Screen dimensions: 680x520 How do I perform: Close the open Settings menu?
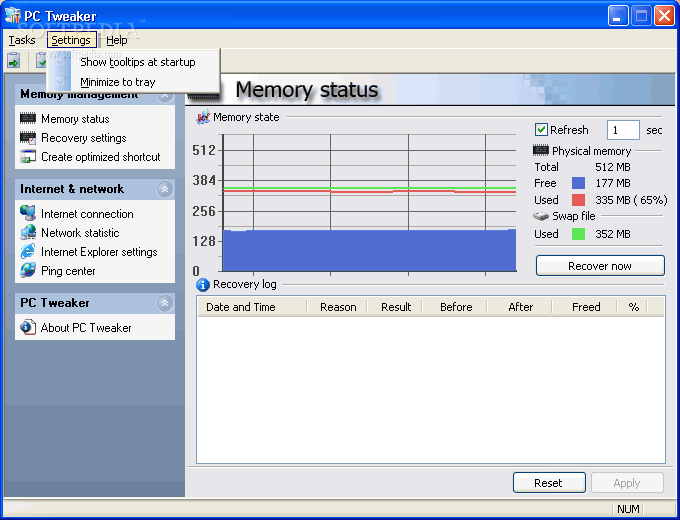72,40
